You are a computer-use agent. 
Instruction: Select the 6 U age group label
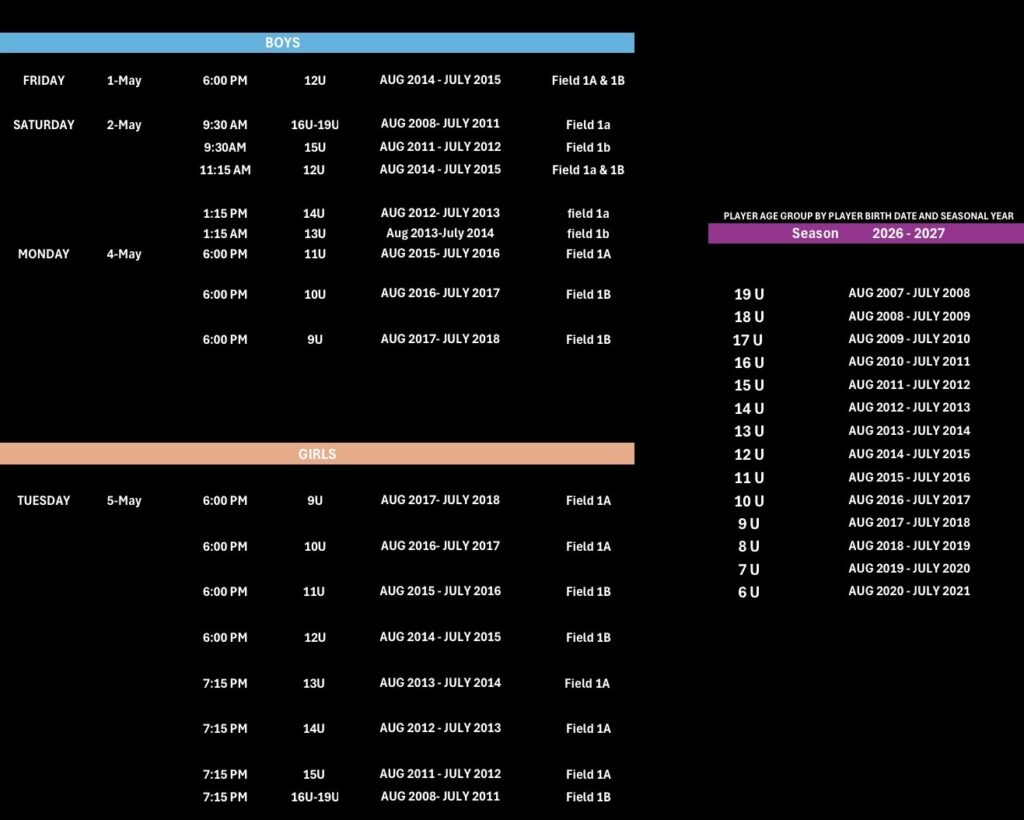click(x=749, y=592)
